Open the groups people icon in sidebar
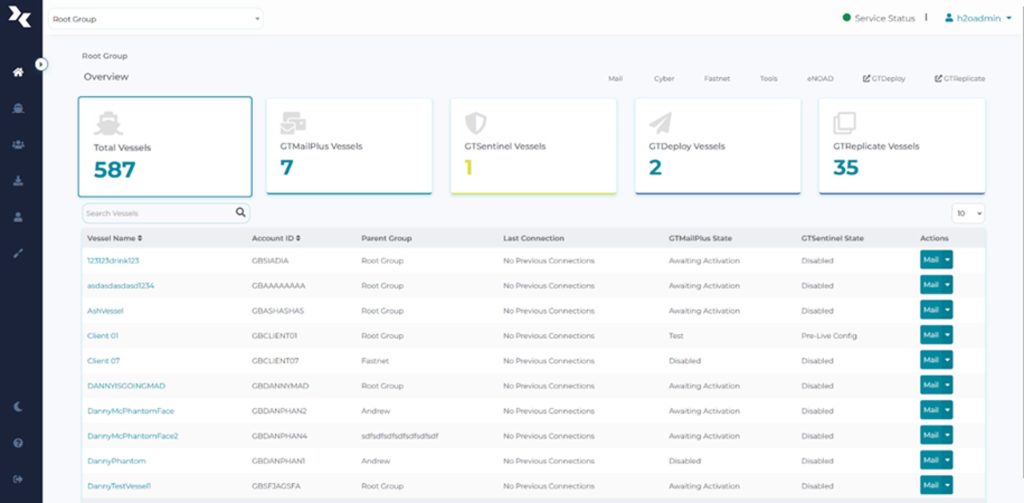The image size is (1024, 503). (x=18, y=144)
